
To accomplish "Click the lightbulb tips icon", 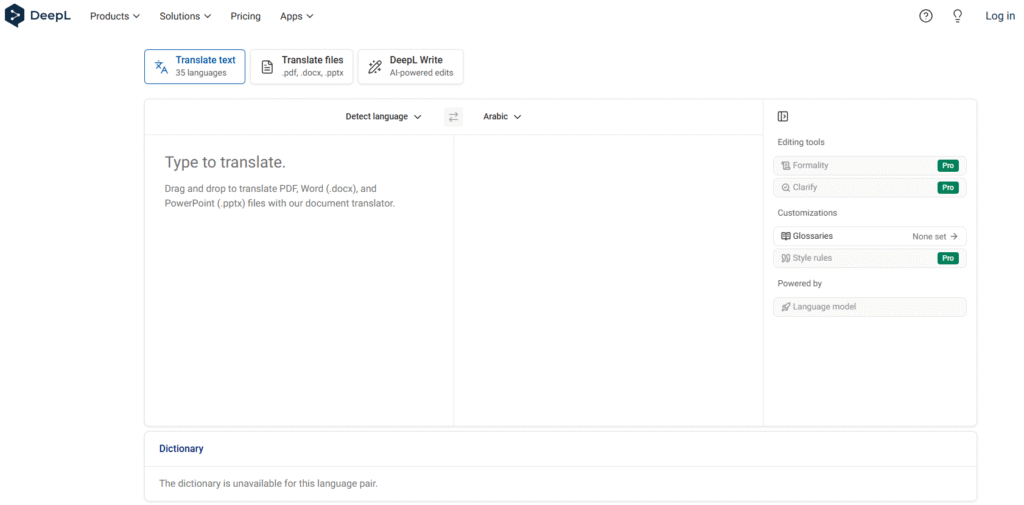I will 957,16.
